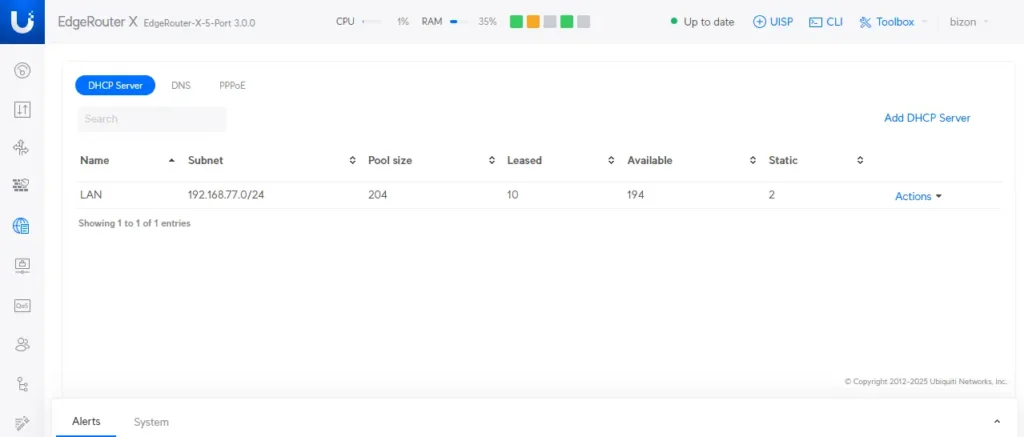Click Add DHCP Server link

click(x=927, y=118)
